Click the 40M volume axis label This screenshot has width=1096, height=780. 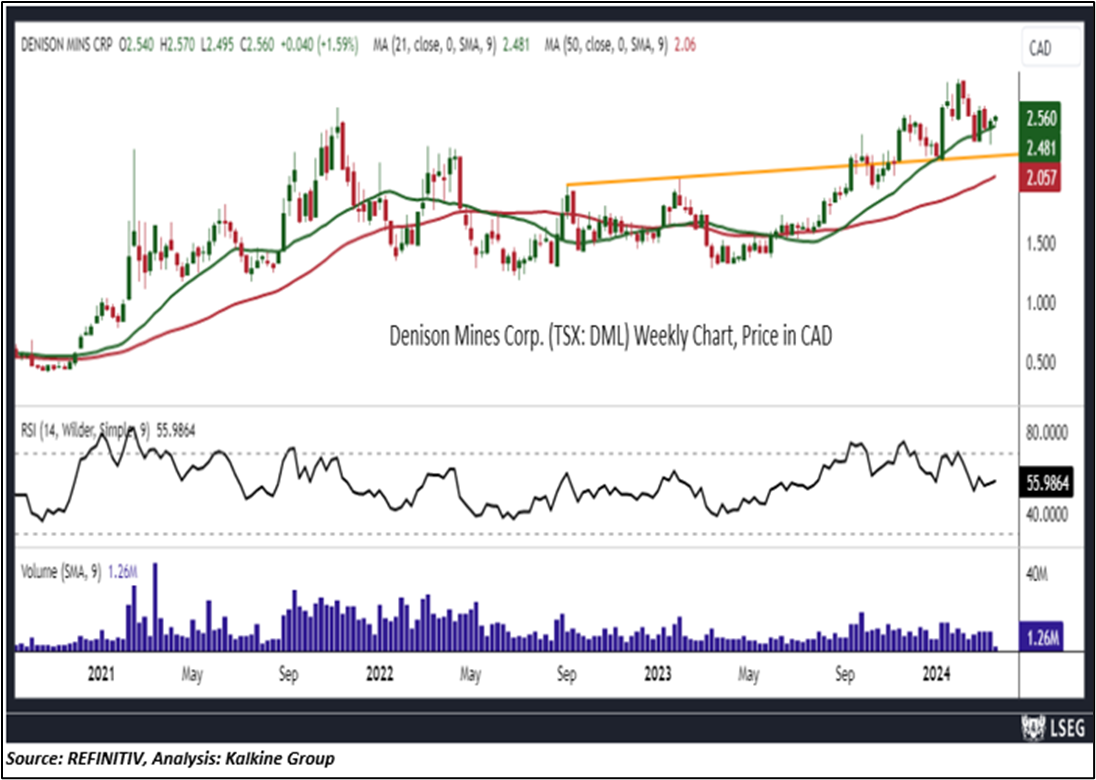(1037, 573)
